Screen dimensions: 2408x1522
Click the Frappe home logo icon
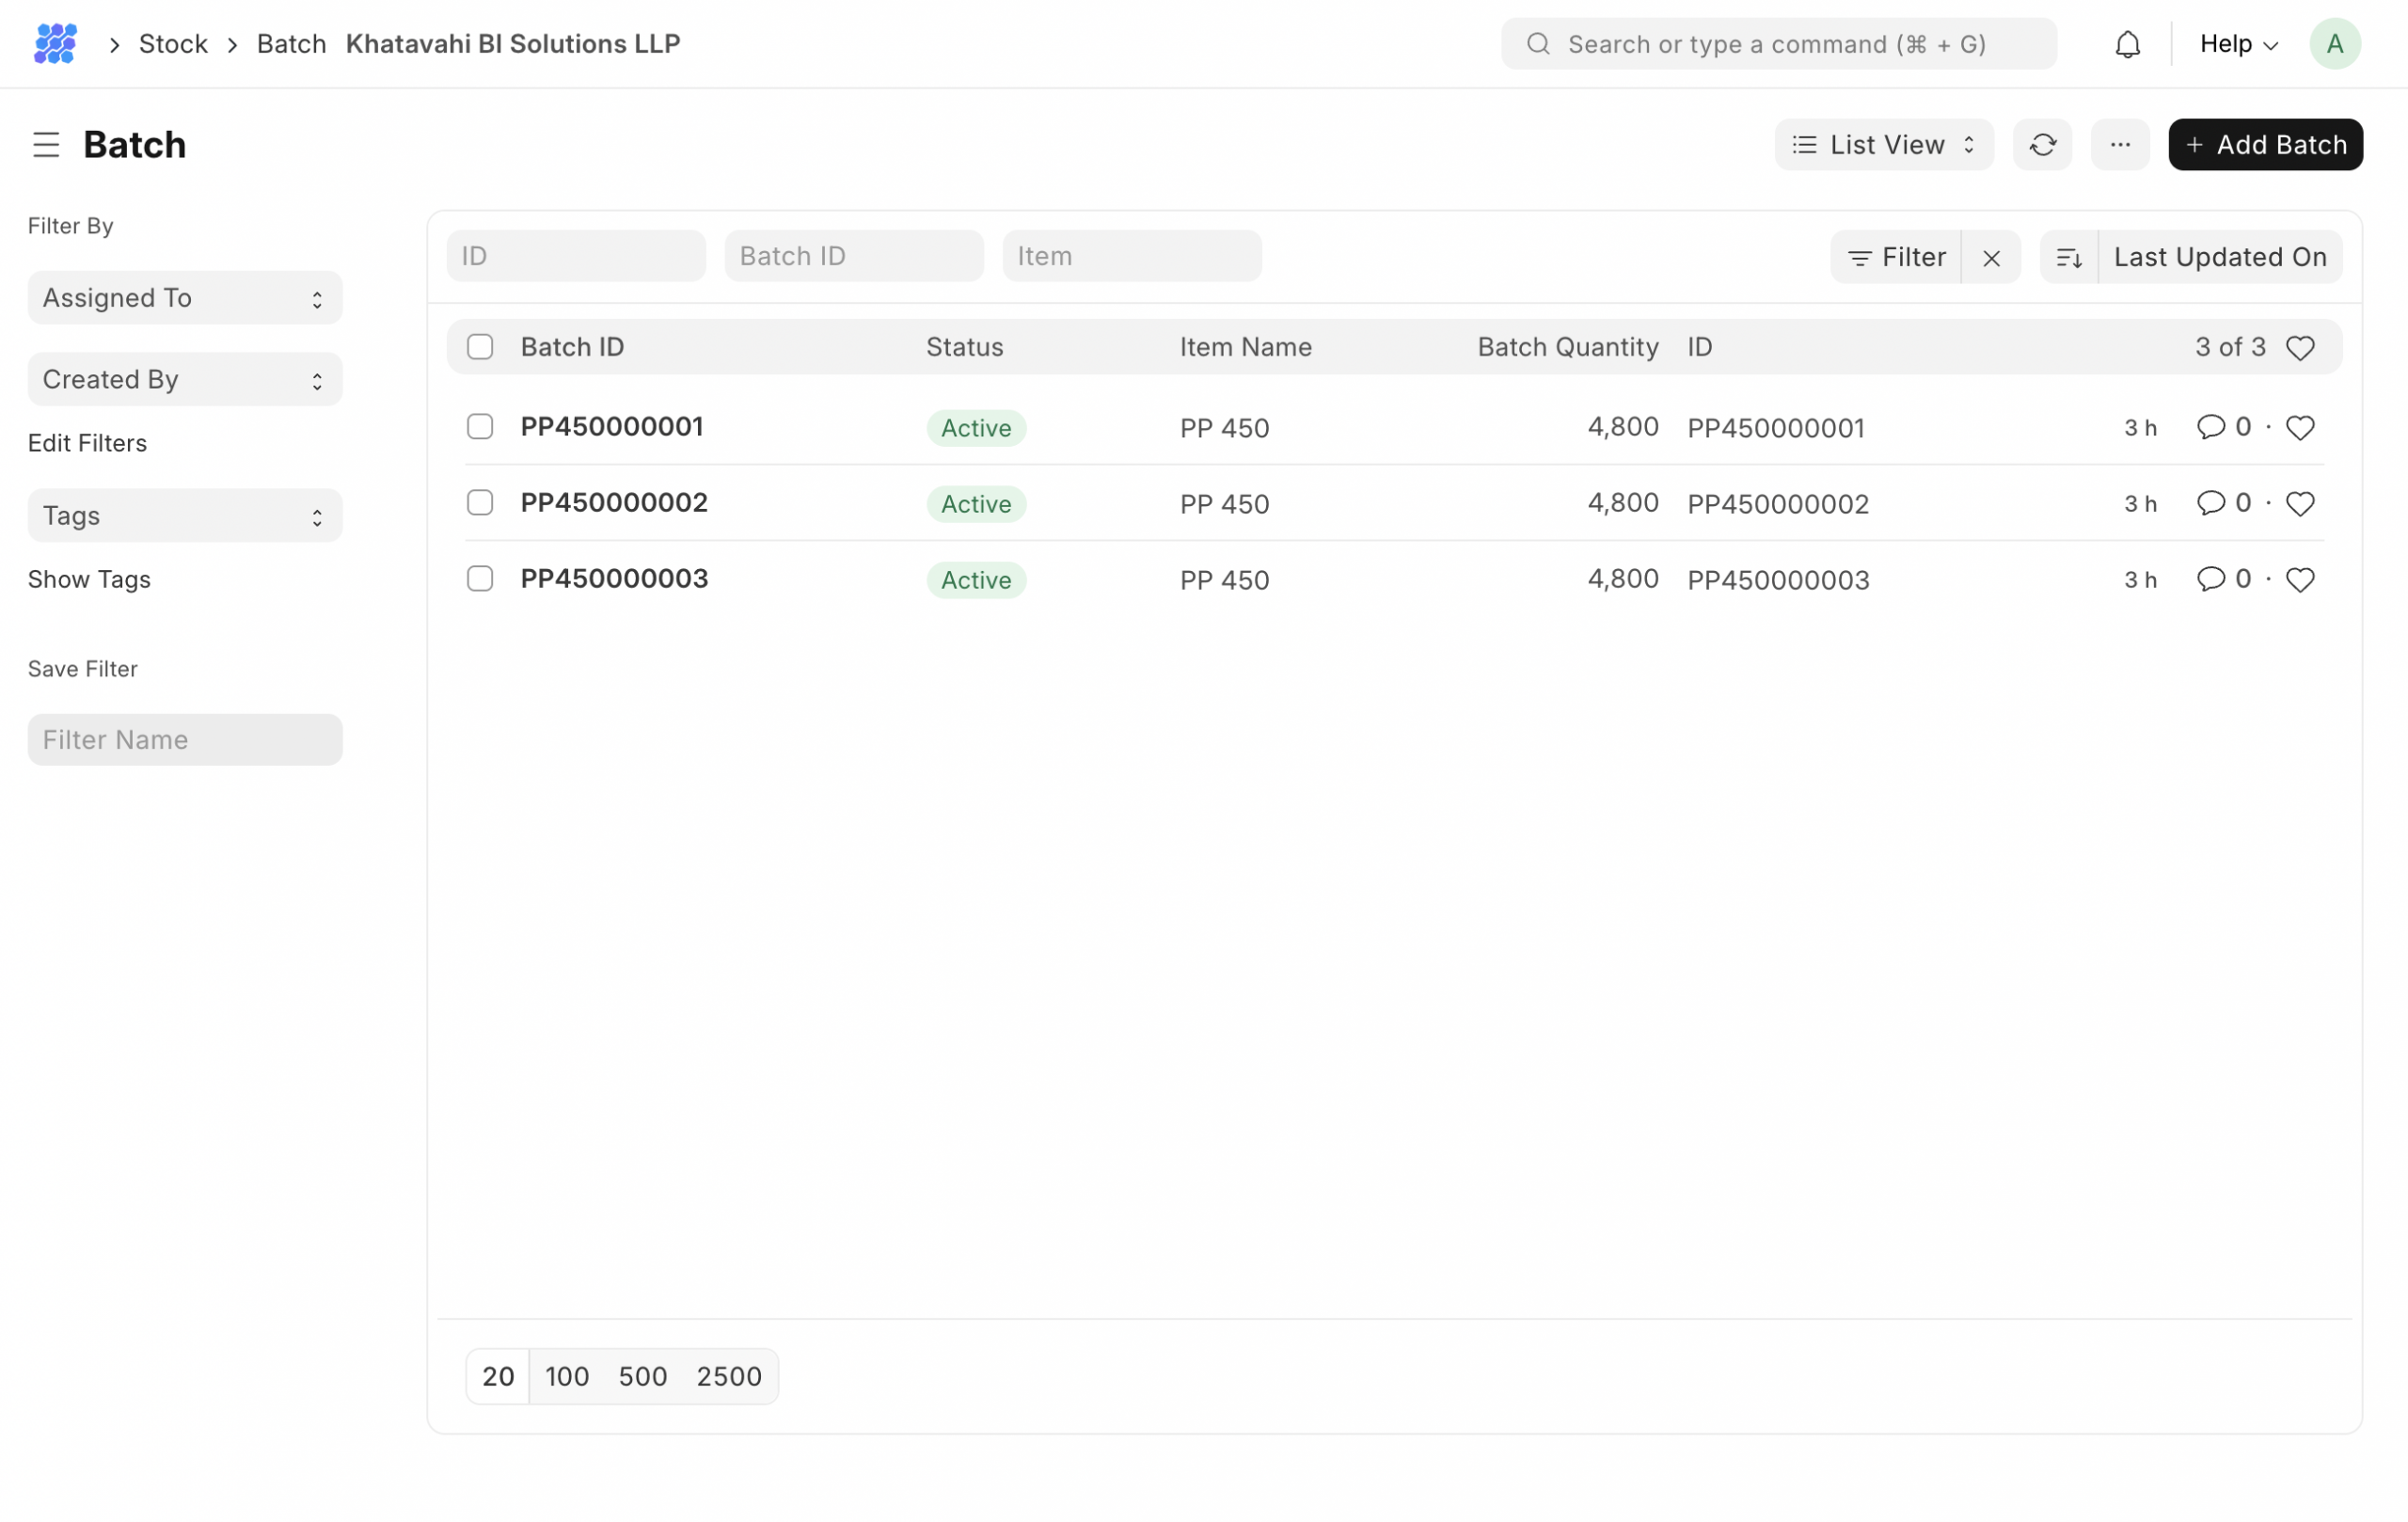(x=55, y=44)
